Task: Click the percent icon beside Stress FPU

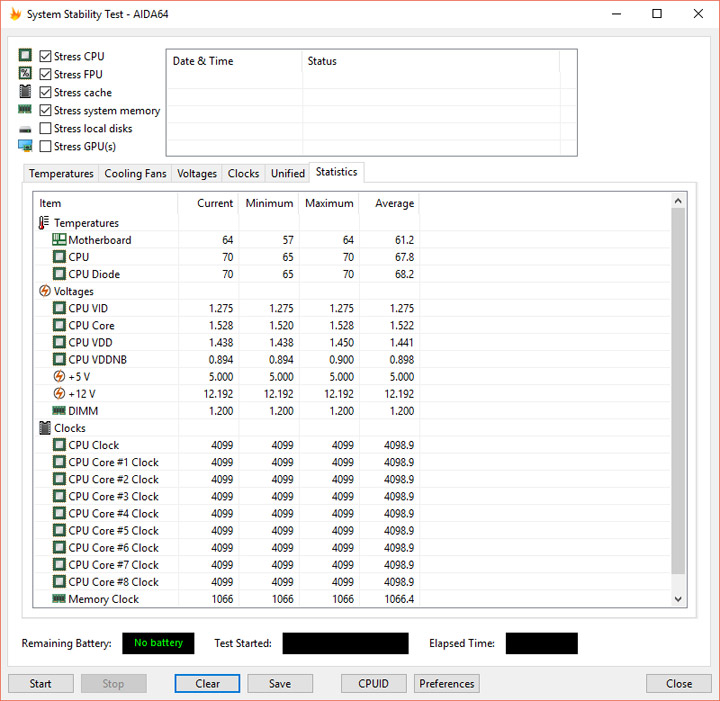Action: tap(25, 73)
